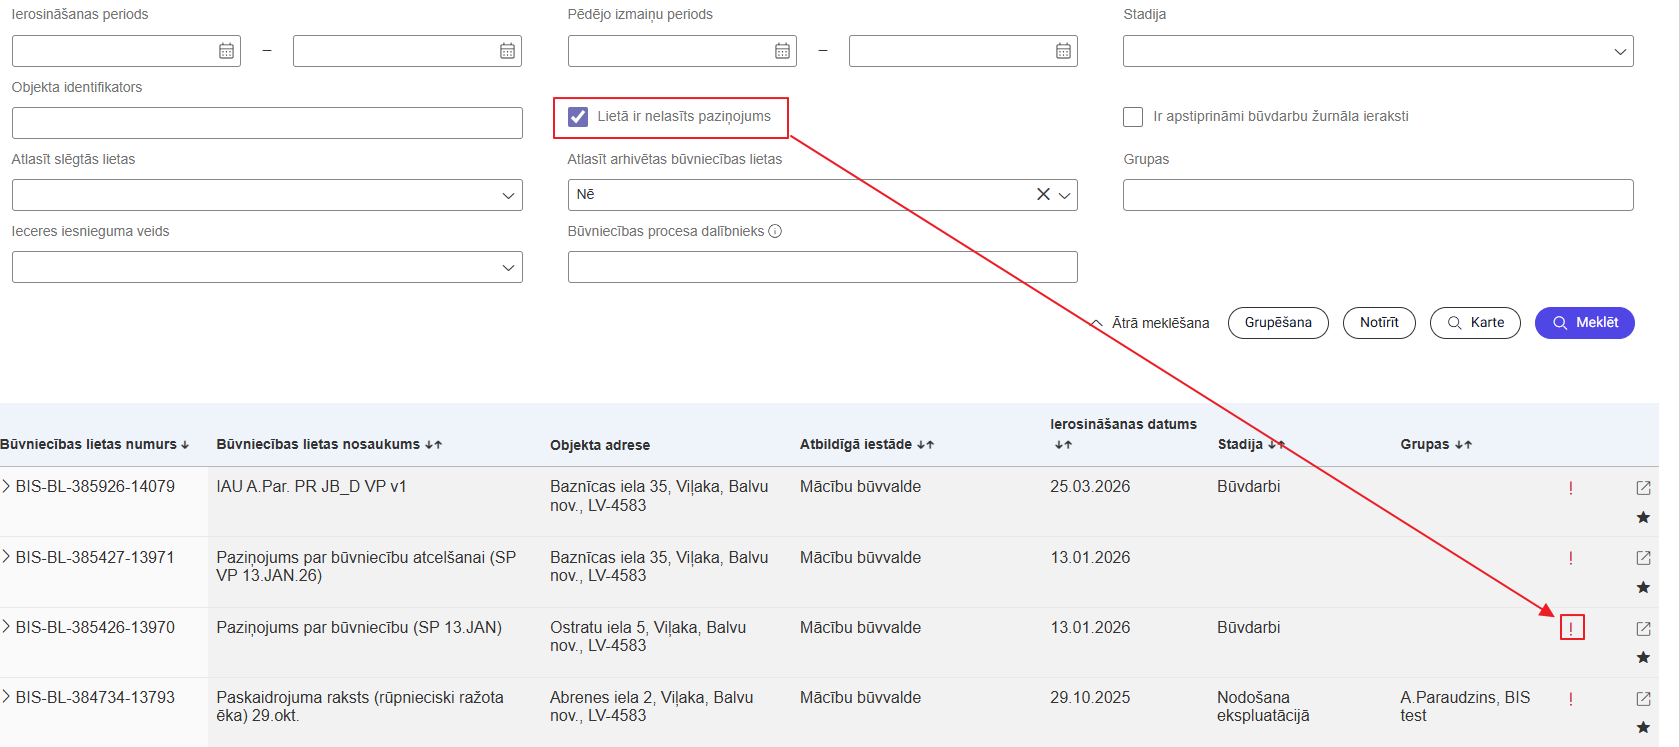This screenshot has height=747, width=1680.
Task: Enable 'Ir apstiprināmi būvdarbu žurnāla ieraksti' checkbox
Action: coord(1133,117)
